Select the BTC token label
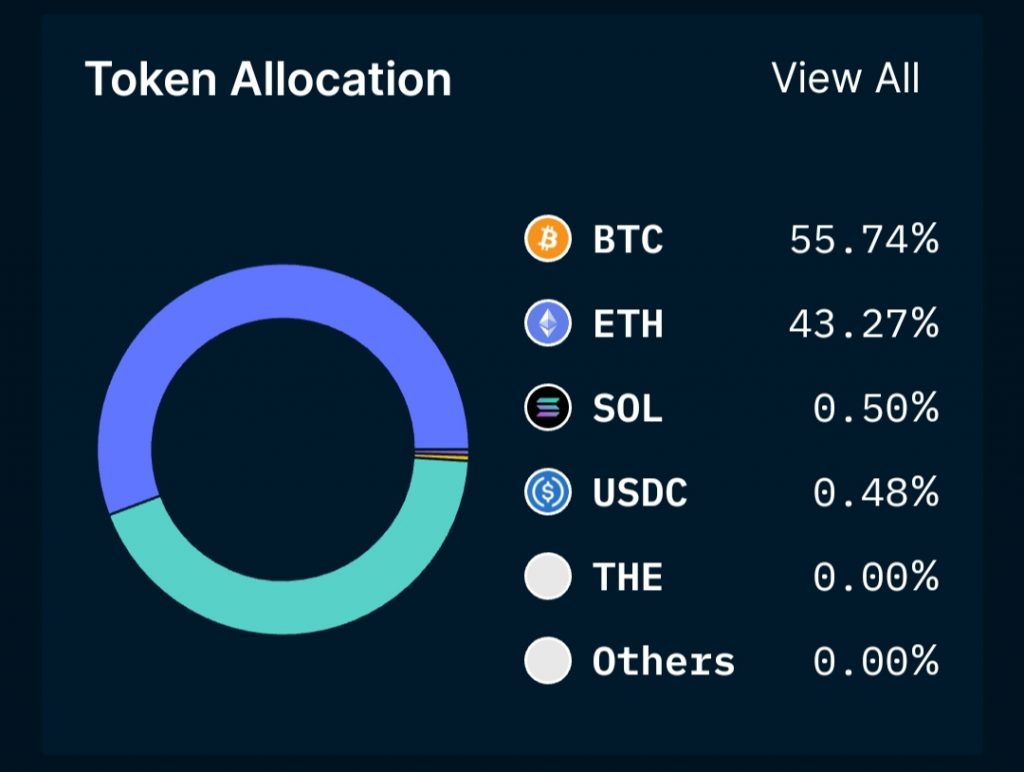Screen dimensions: 1024x772 628,240
